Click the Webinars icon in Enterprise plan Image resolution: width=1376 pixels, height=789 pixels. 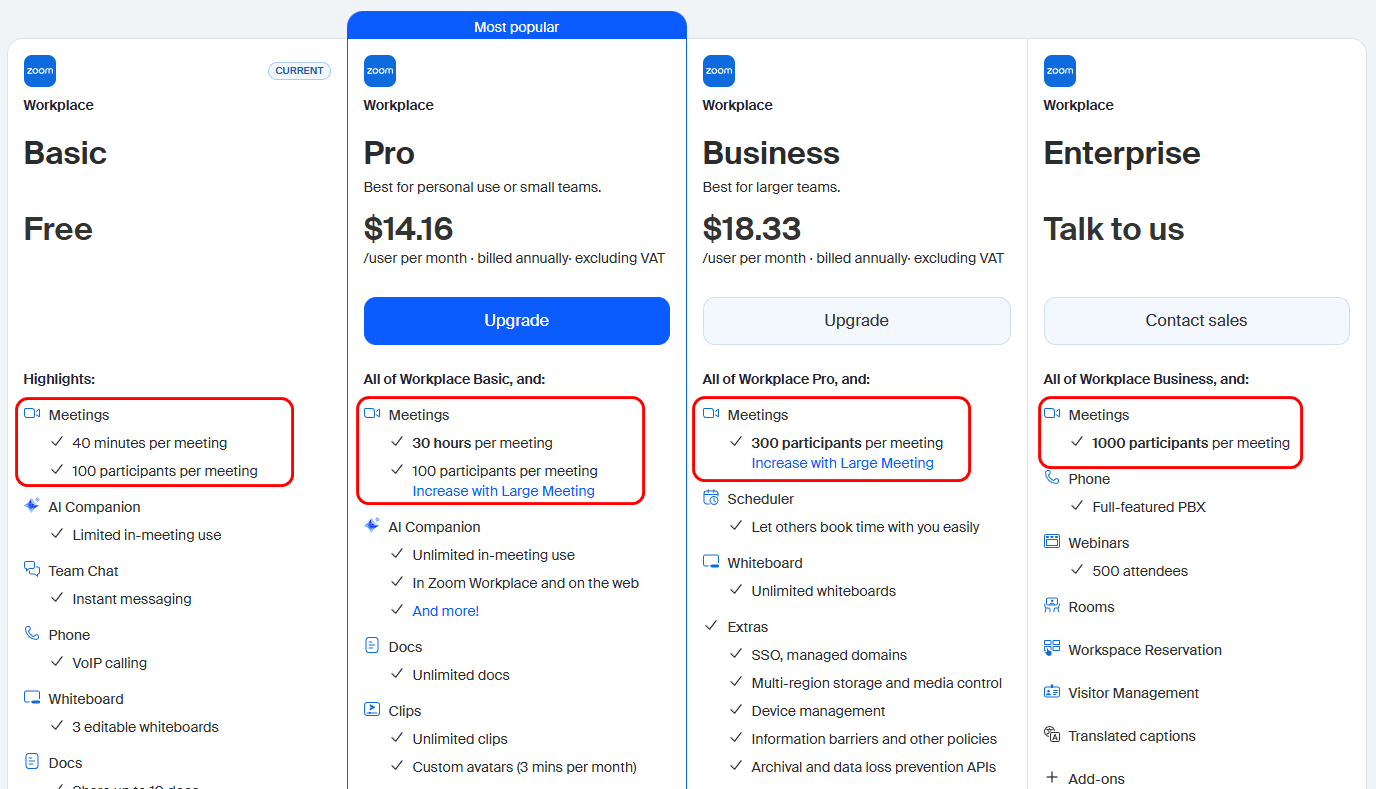click(x=1052, y=542)
